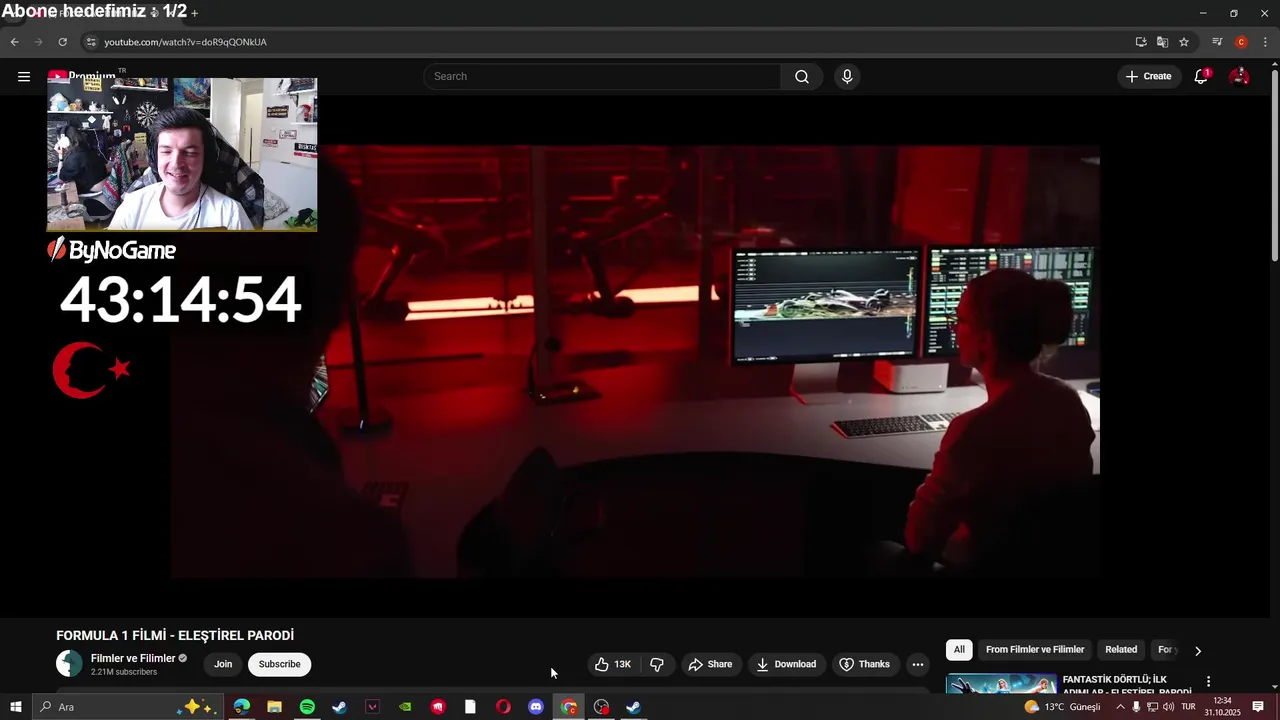
Task: Open Riot Client from the taskbar
Action: coord(438,707)
